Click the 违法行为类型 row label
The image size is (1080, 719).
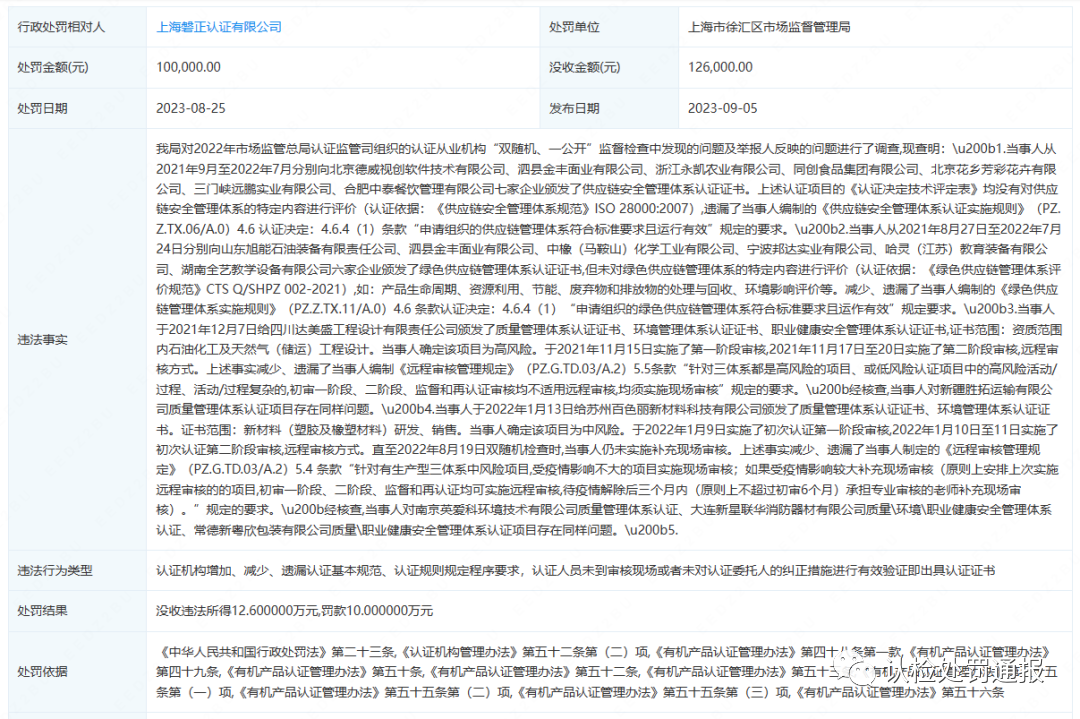[x=55, y=570]
